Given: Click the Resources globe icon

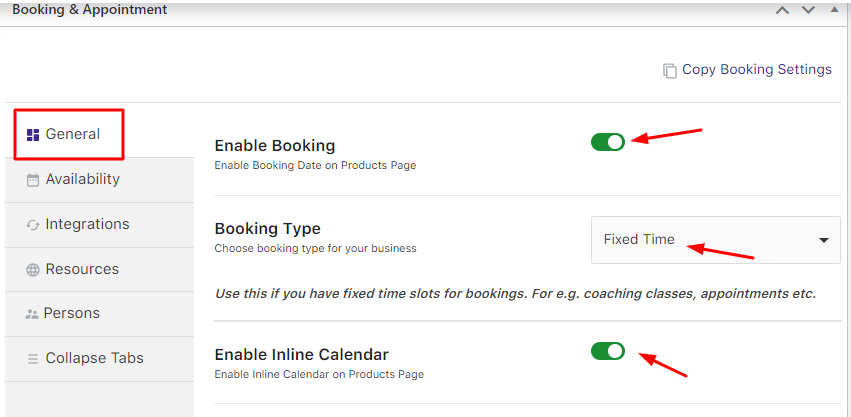Looking at the screenshot, I should (33, 270).
